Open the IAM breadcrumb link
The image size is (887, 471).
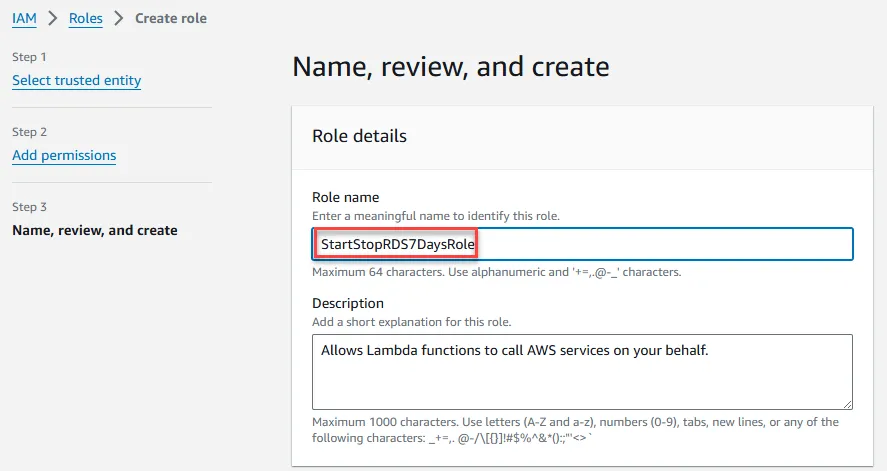point(24,18)
